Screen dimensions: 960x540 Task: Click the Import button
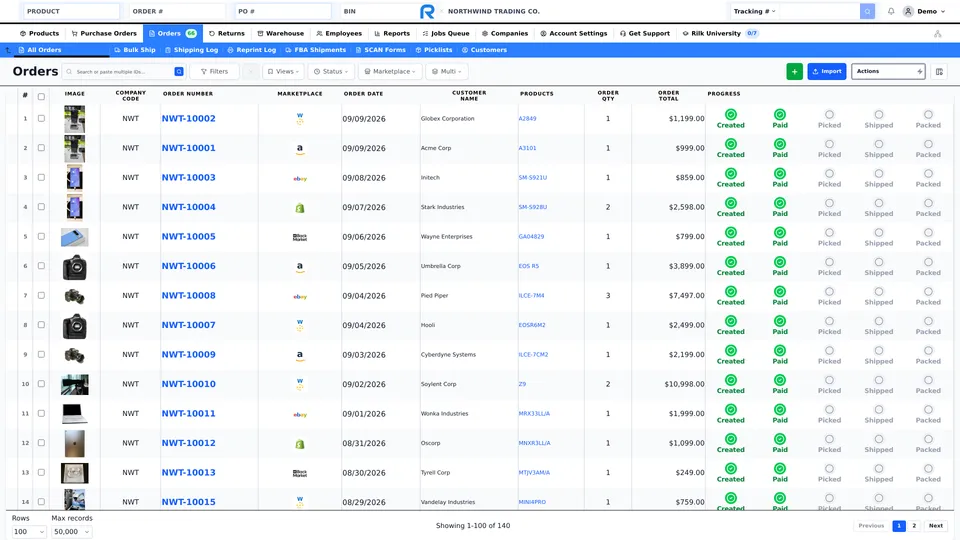point(827,72)
